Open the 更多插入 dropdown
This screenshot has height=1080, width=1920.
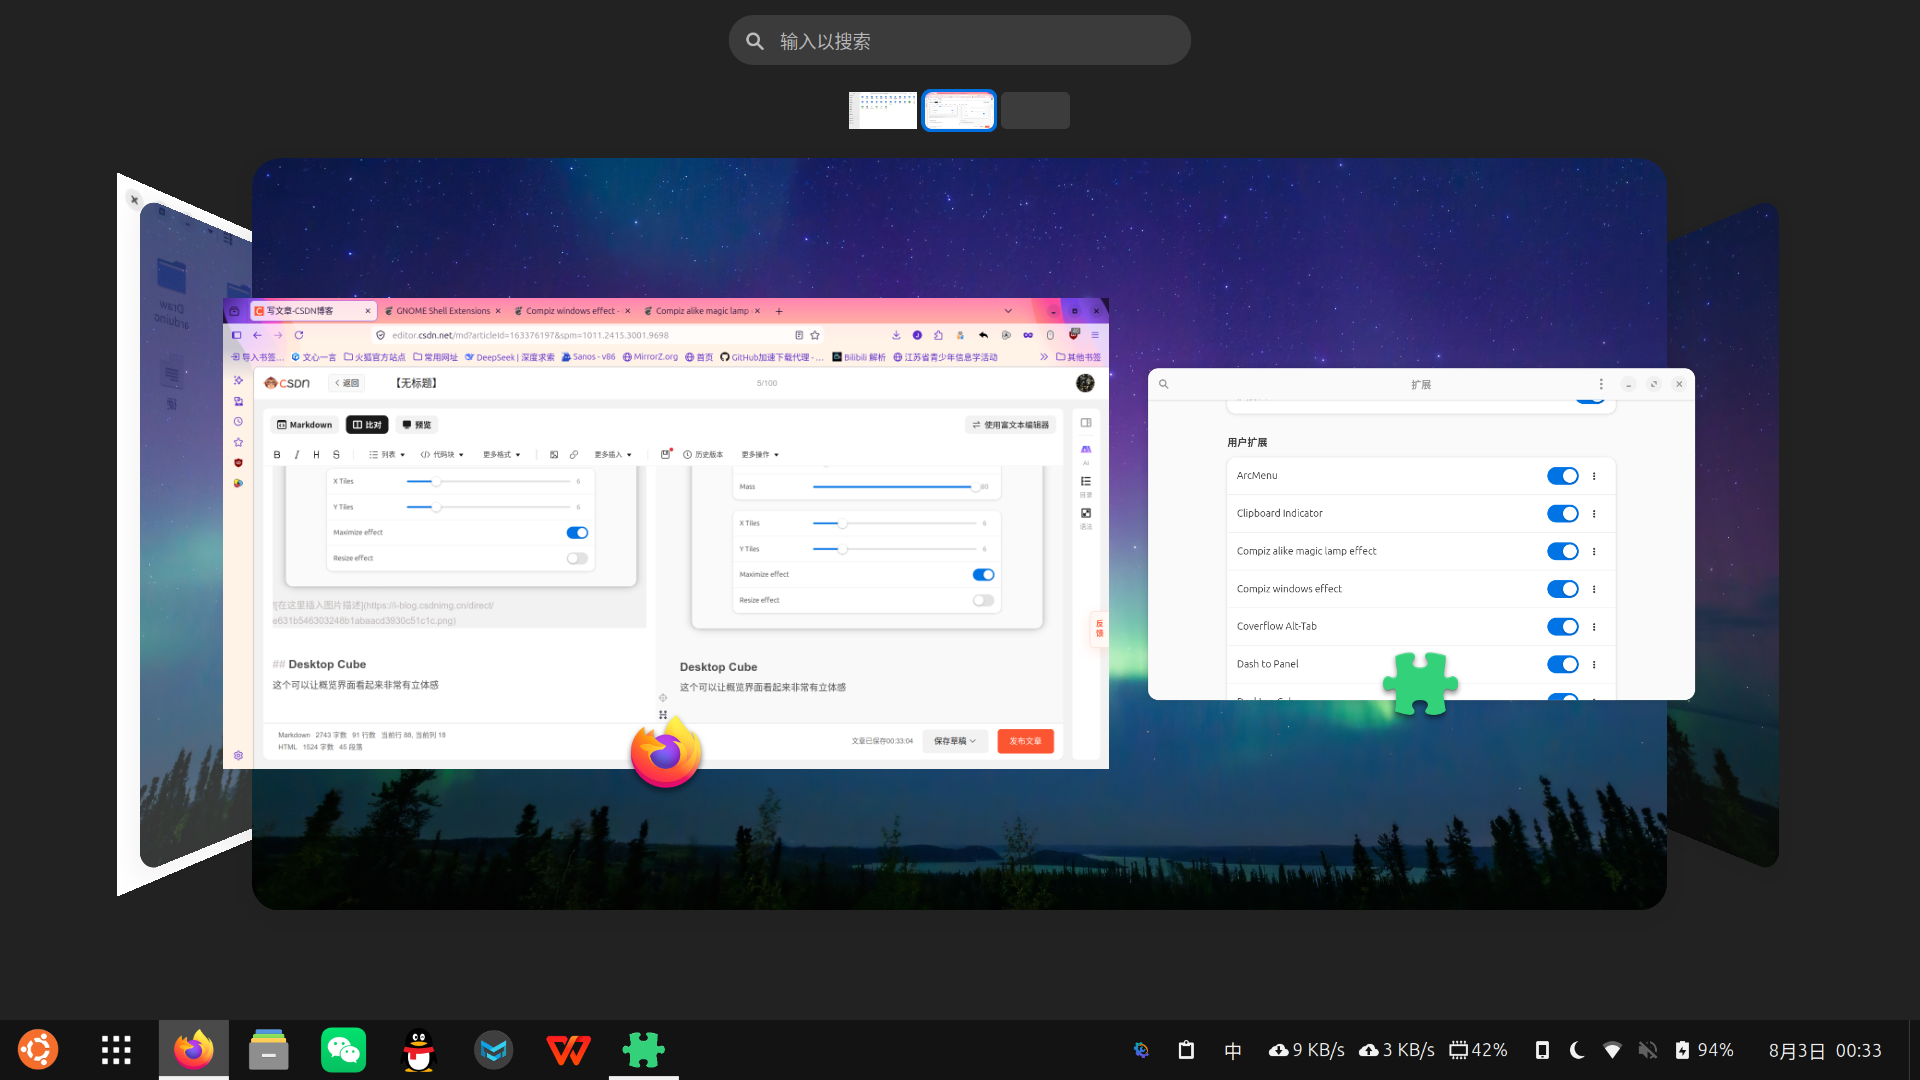click(x=613, y=455)
